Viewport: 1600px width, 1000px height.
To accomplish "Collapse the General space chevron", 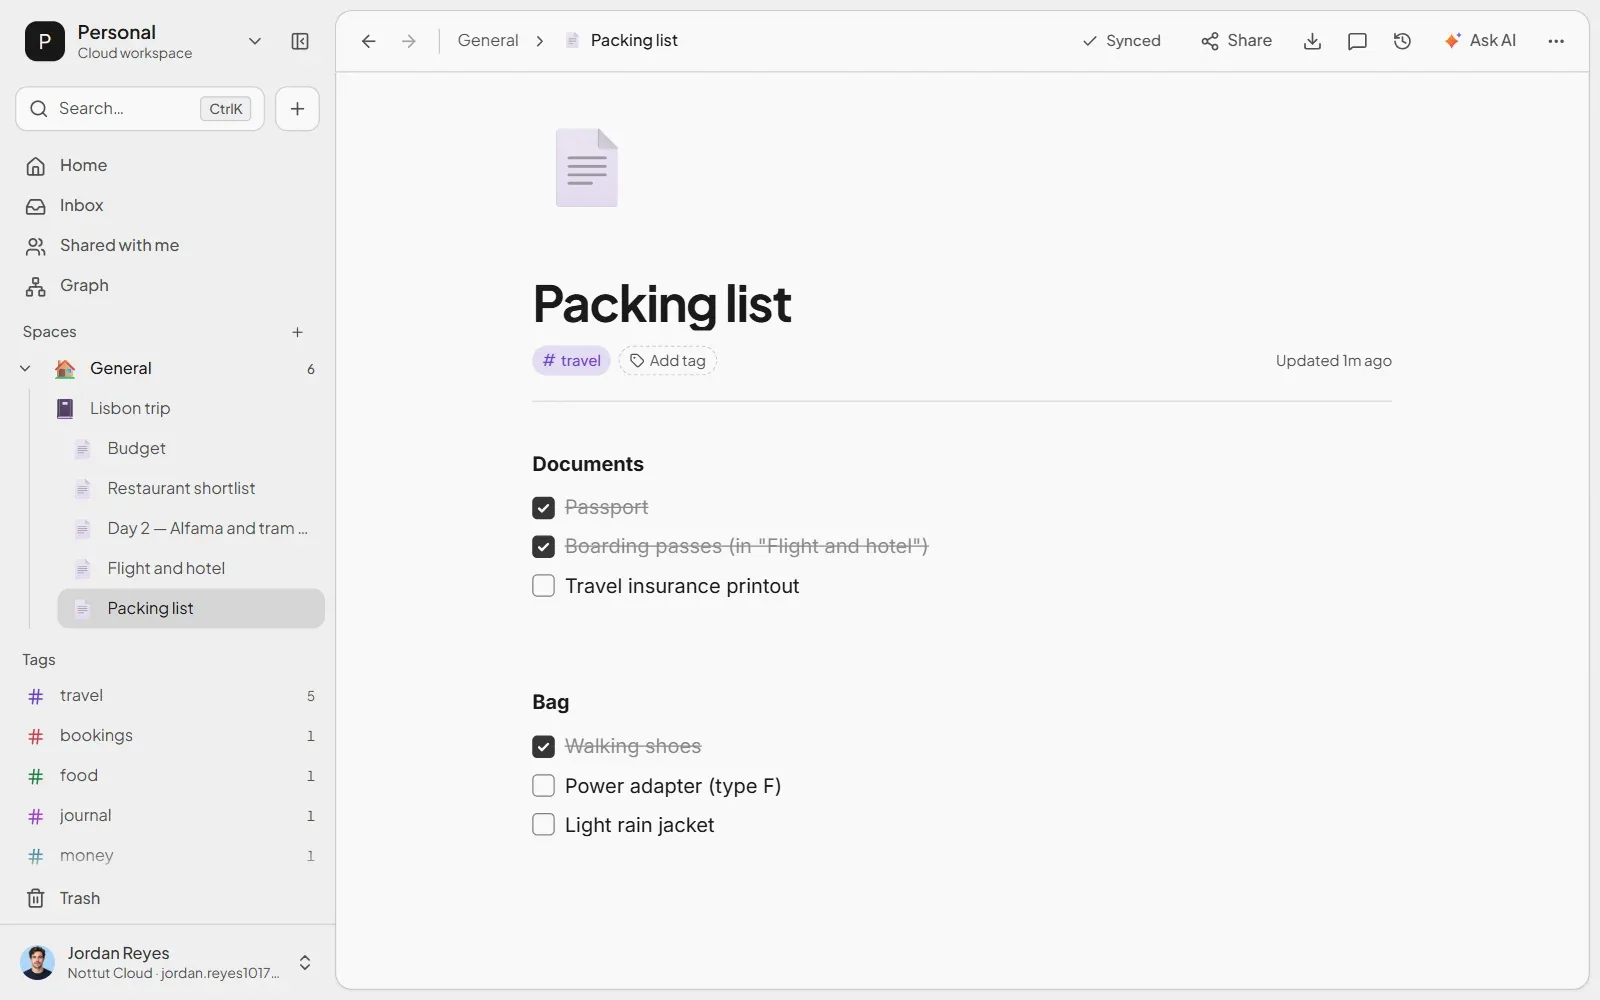I will click(x=26, y=369).
